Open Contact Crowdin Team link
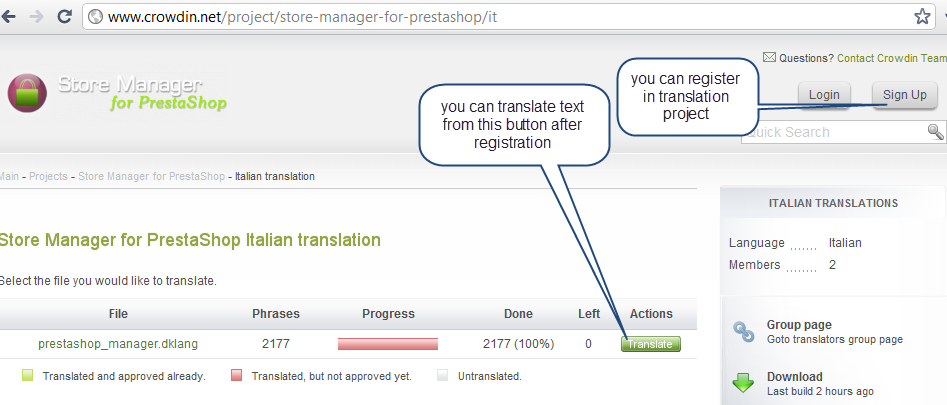947x405 pixels. (891, 58)
